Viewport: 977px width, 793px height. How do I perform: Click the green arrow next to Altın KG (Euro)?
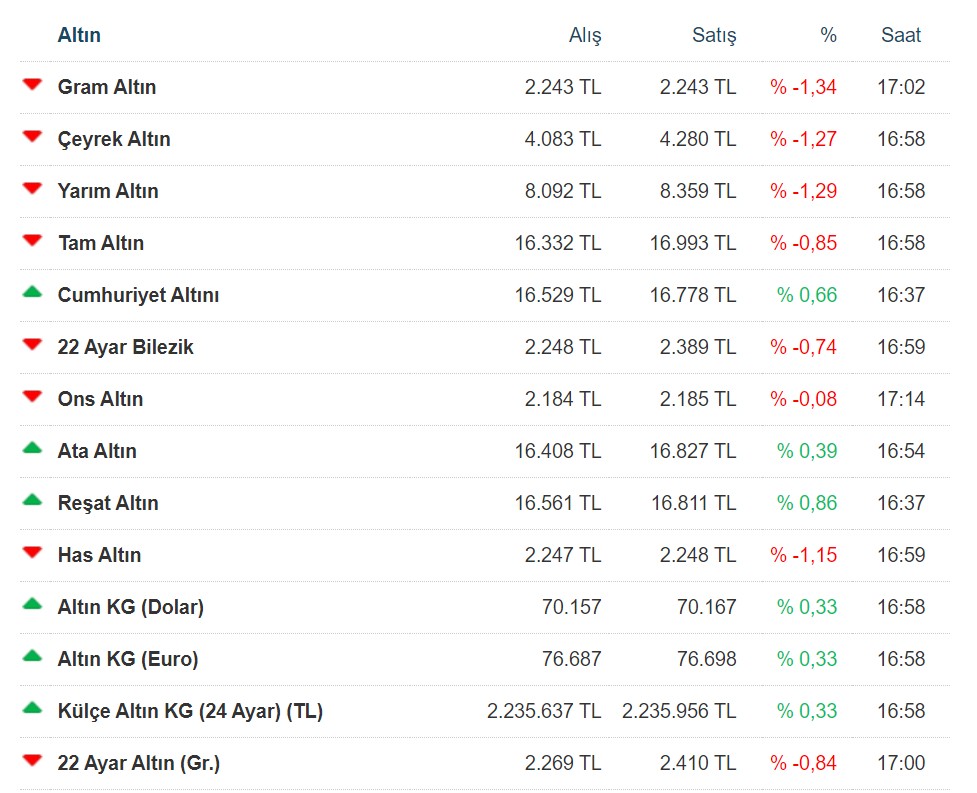(x=33, y=657)
